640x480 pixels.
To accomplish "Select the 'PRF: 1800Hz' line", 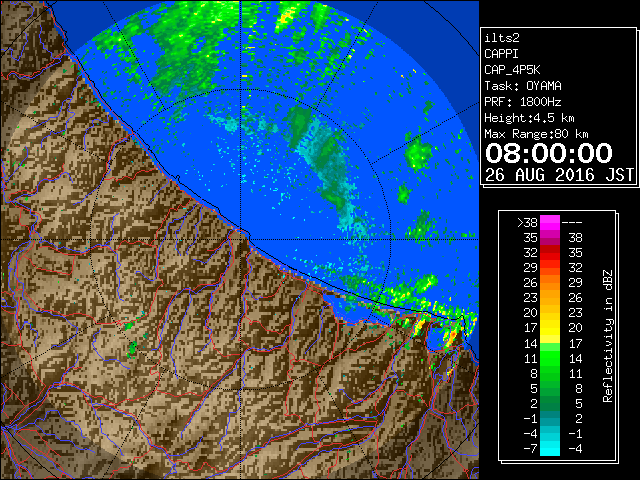I will (x=523, y=102).
